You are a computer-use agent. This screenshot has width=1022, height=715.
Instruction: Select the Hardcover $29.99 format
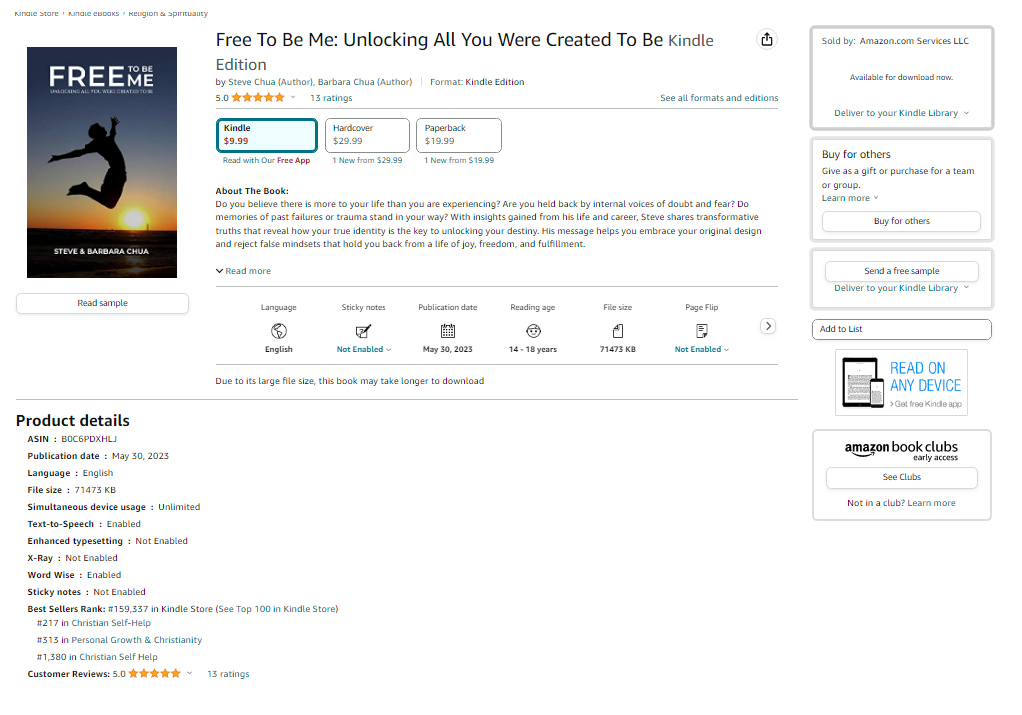(367, 135)
